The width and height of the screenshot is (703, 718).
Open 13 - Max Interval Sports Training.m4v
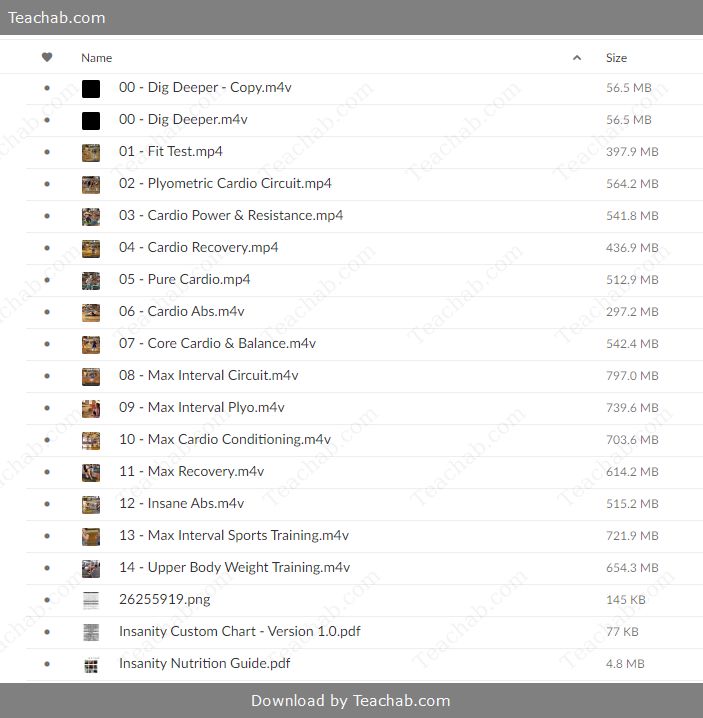pyautogui.click(x=234, y=535)
